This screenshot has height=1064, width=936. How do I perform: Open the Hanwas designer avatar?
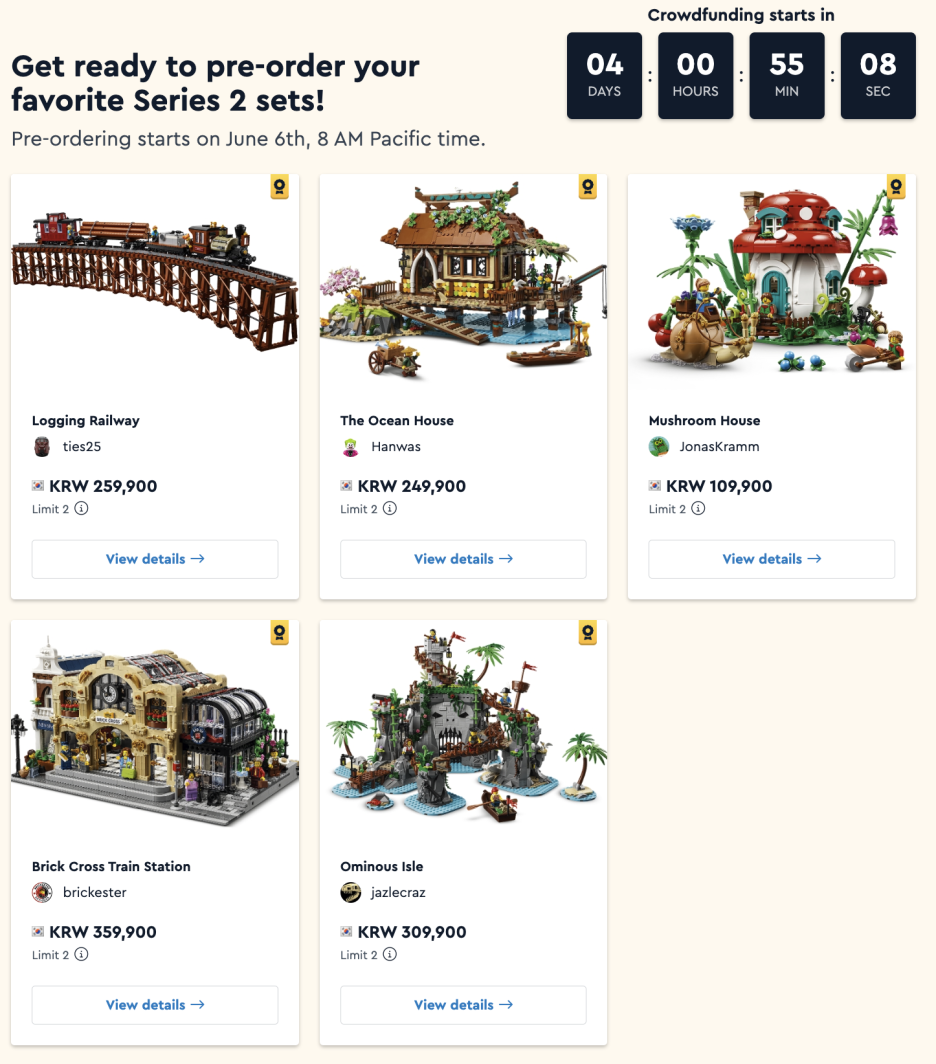[350, 446]
